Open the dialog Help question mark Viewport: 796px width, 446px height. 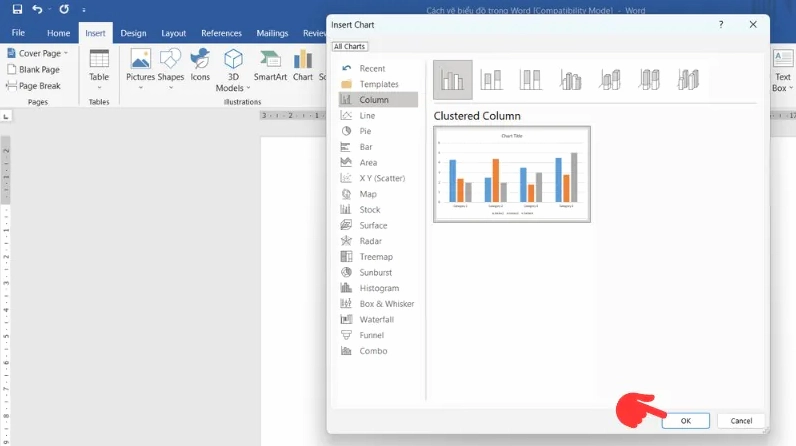[721, 24]
